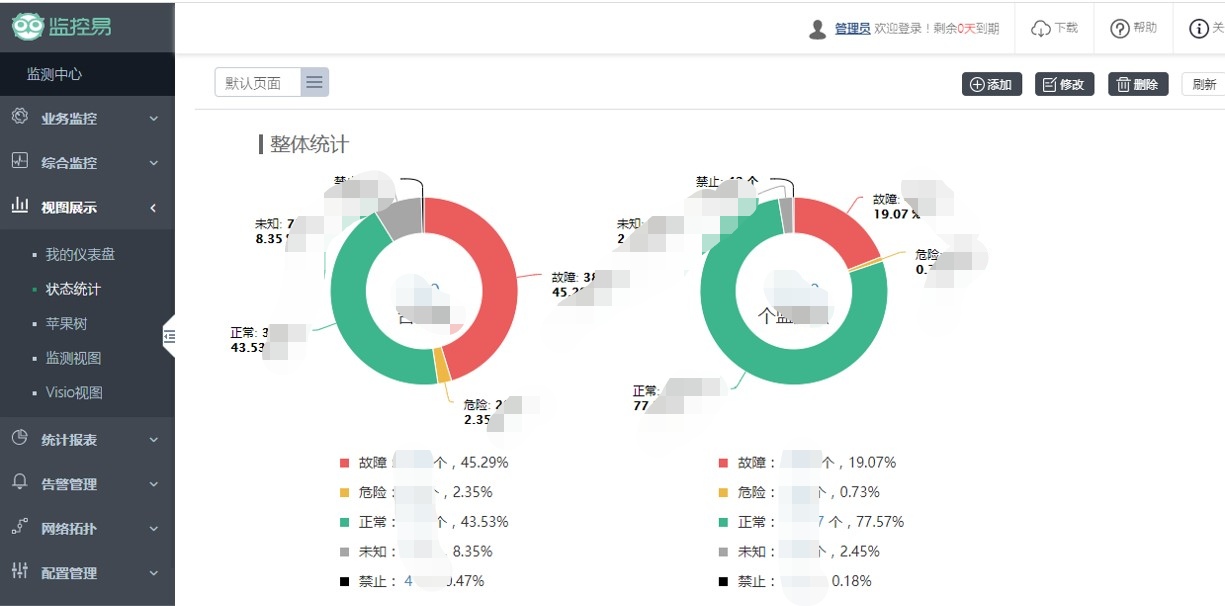1225x606 pixels.
Task: Click the 管理员 user link
Action: click(852, 29)
